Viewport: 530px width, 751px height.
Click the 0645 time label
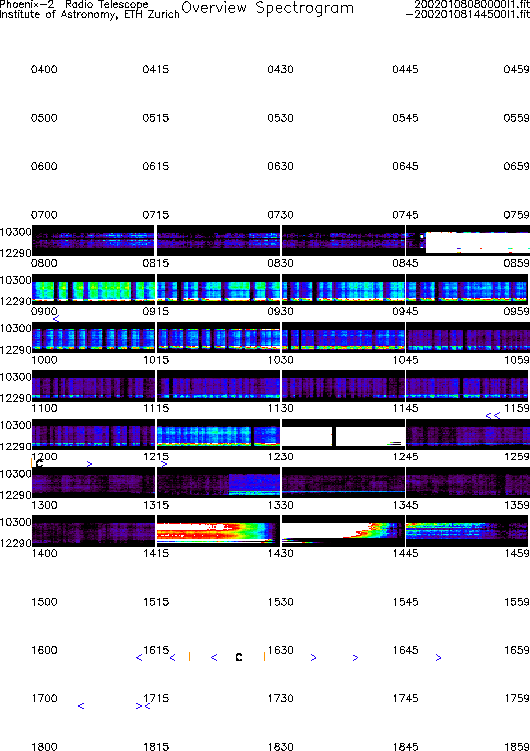click(x=406, y=166)
